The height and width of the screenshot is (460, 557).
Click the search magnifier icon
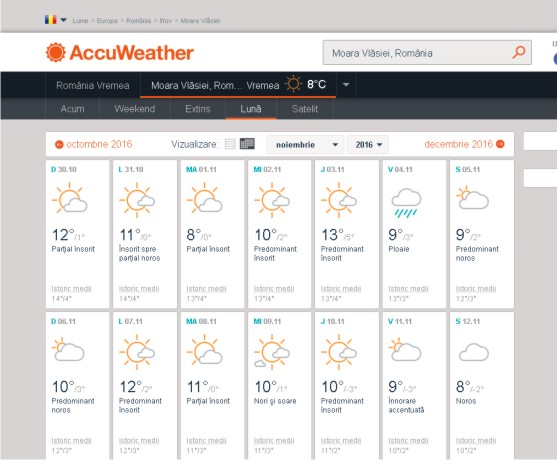click(519, 52)
